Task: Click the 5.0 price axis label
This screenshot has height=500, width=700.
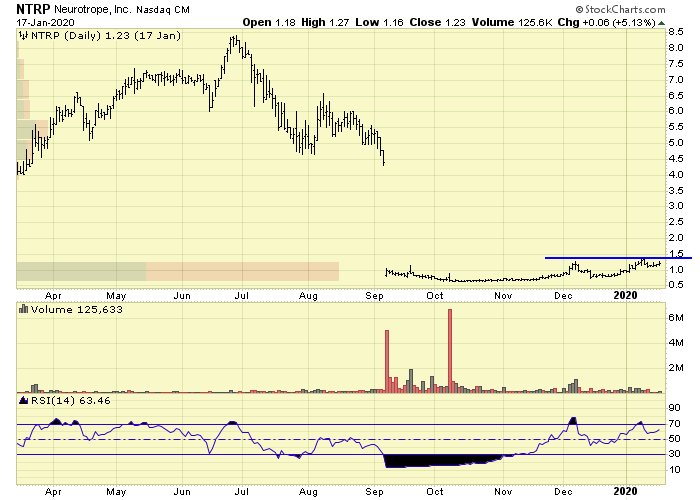Action: [676, 143]
